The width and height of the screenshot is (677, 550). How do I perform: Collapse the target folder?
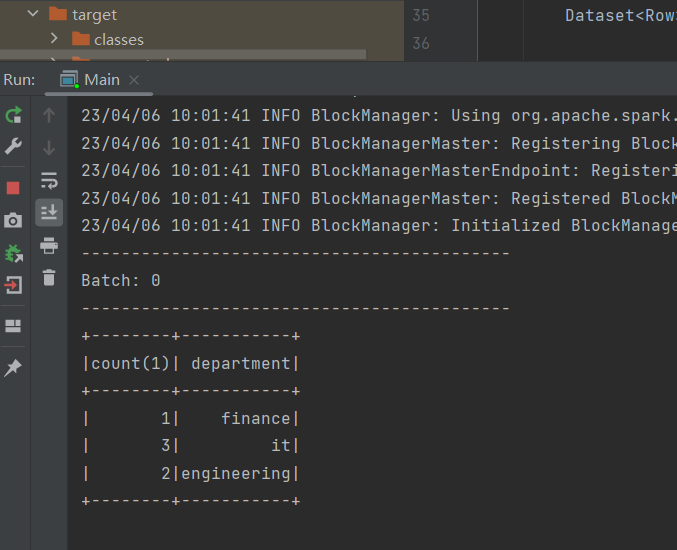(x=33, y=14)
